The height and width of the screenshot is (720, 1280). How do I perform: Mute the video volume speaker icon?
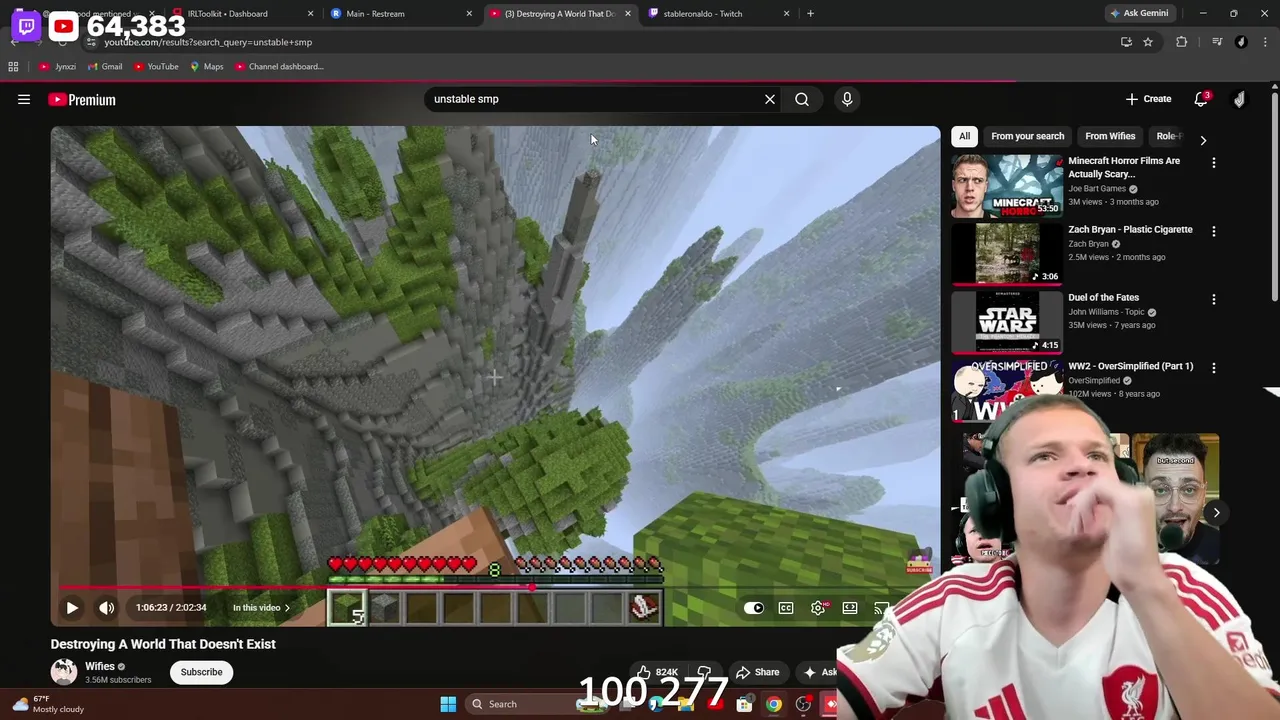click(x=106, y=607)
